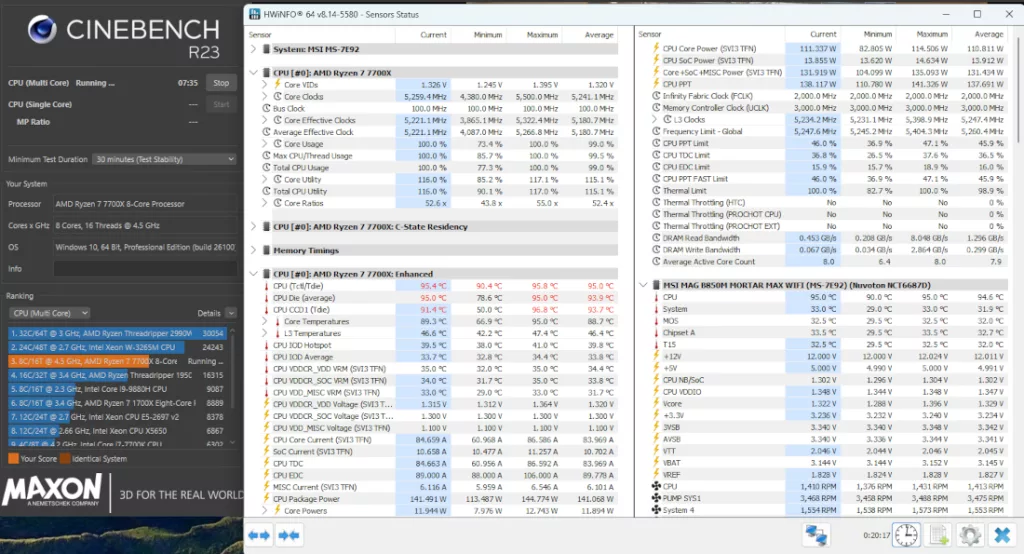Select the Intel Xeon W-3265M CPU ranking entry
Image resolution: width=1024 pixels, height=554 pixels.
(118, 348)
